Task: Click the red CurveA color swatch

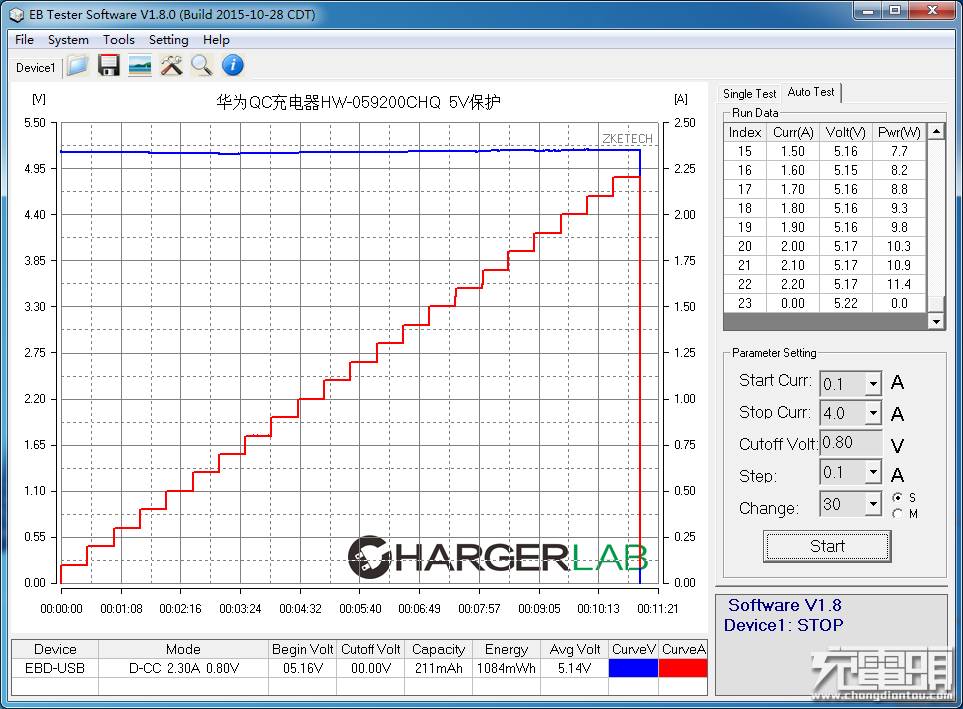Action: 683,668
